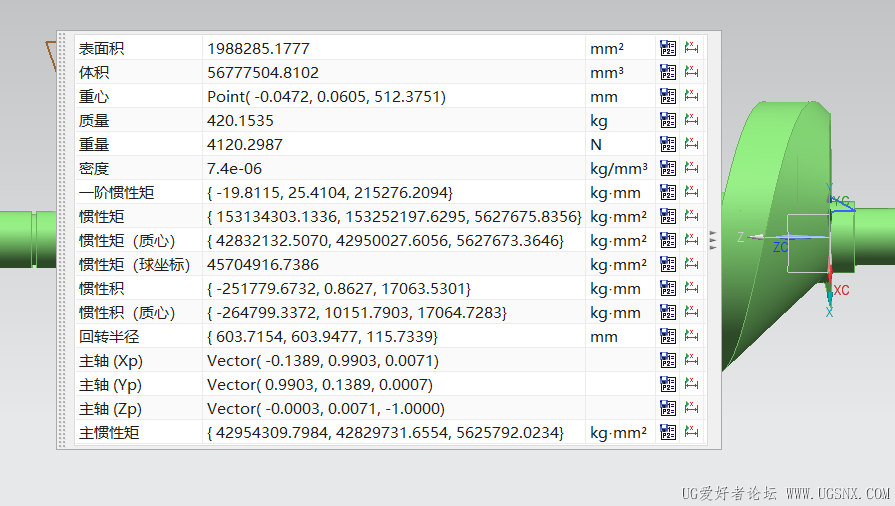Click the dotted grip handle on panel's left edge
The image size is (895, 506).
pos(62,240)
